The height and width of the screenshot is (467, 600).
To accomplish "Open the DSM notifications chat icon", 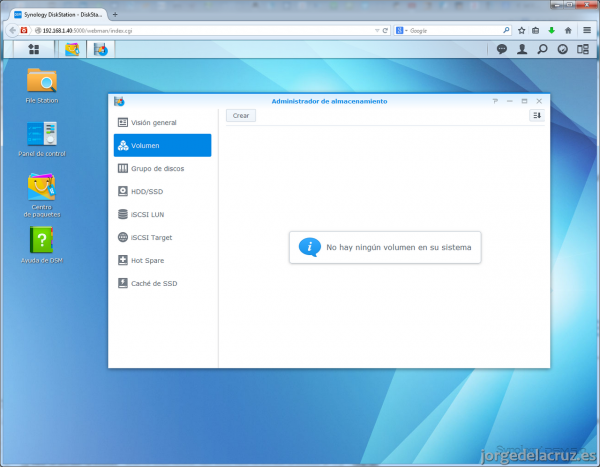I will coord(502,49).
